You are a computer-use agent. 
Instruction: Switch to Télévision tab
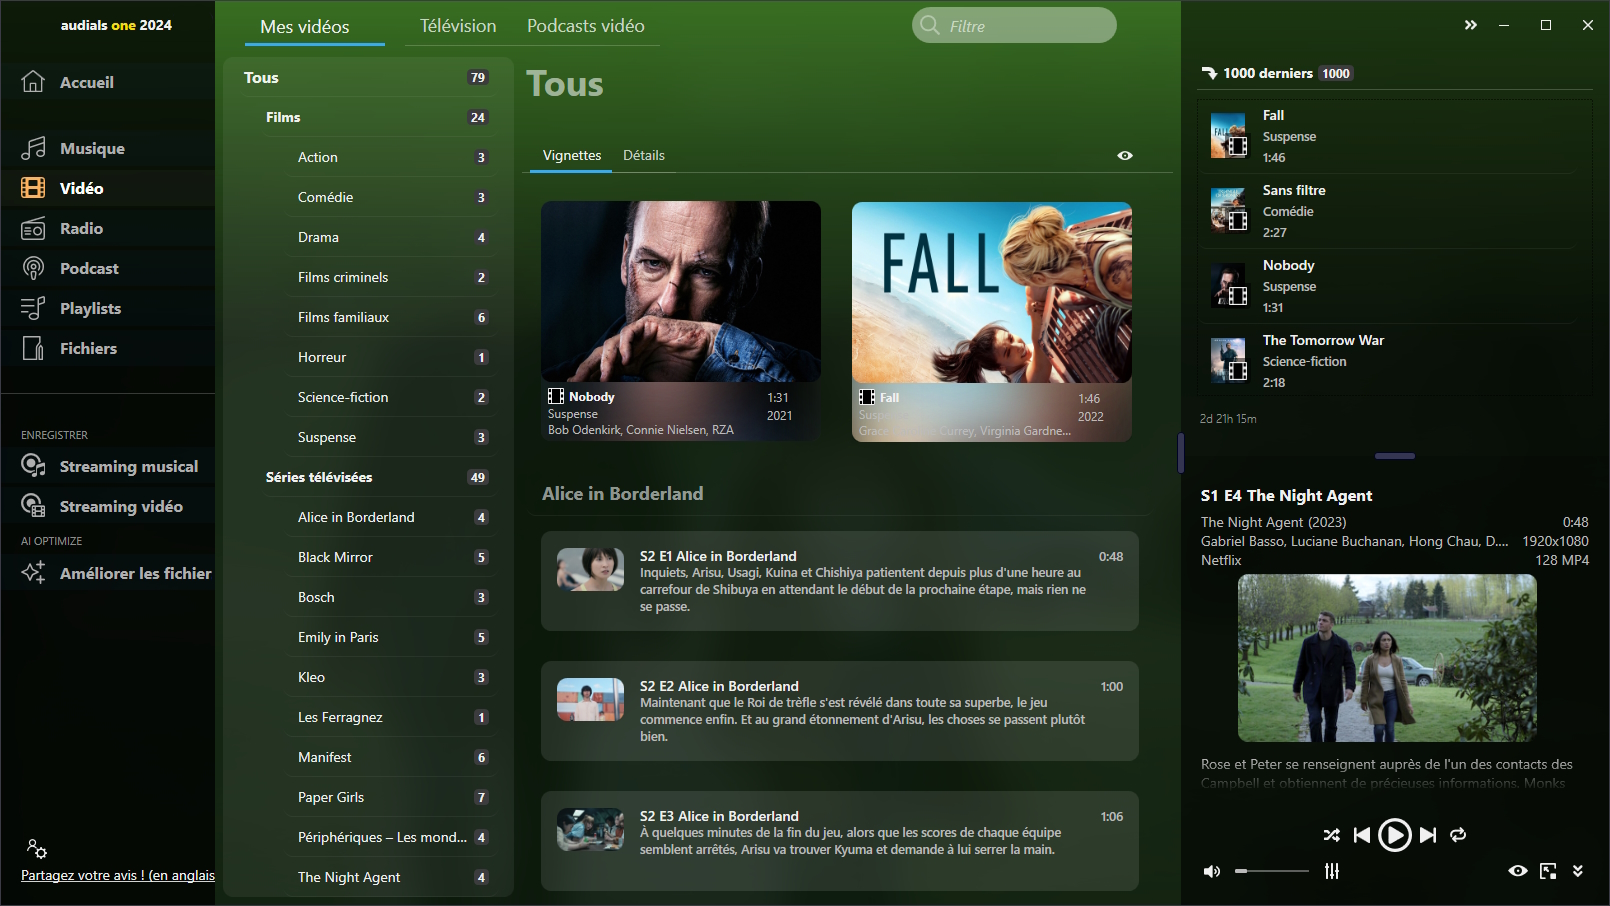(458, 26)
